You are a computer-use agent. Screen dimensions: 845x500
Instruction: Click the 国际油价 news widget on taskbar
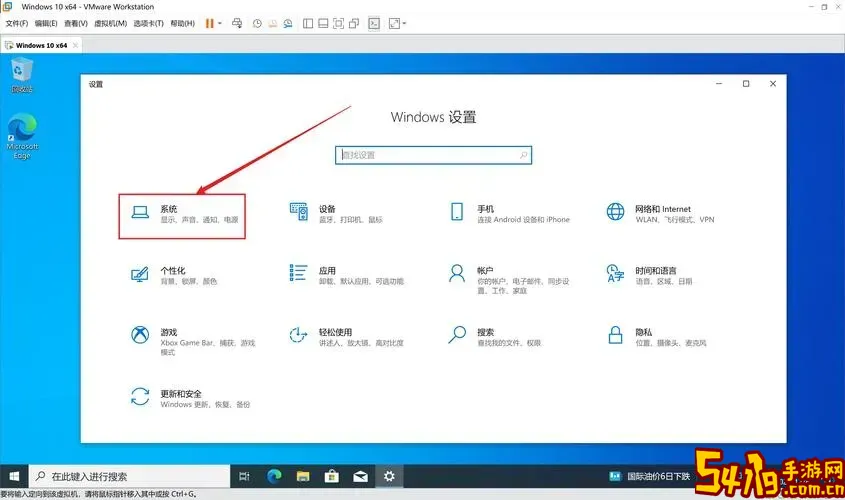pos(649,476)
